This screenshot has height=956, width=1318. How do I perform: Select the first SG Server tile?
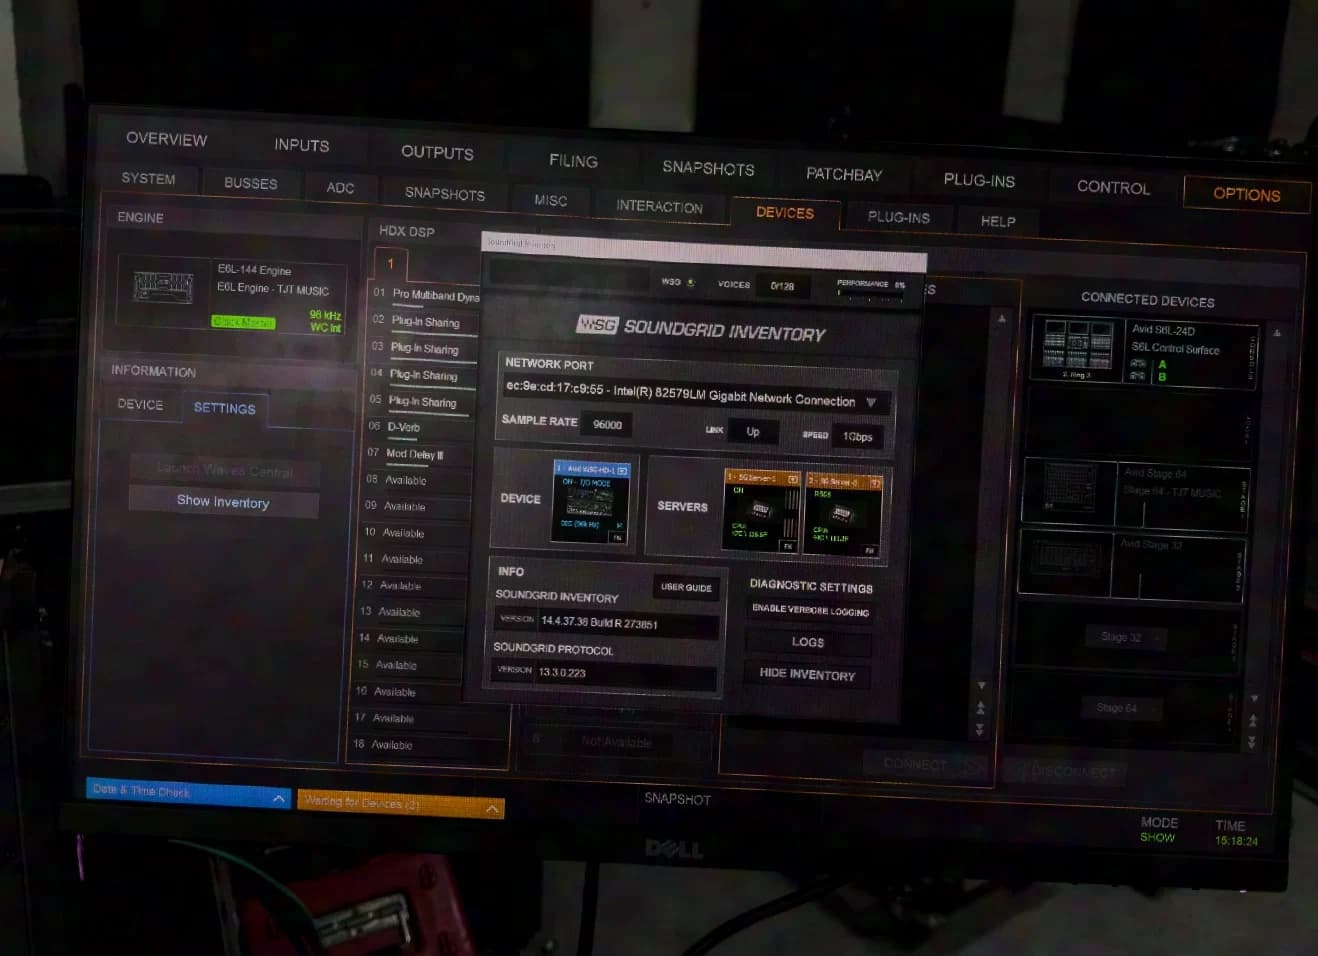(762, 510)
